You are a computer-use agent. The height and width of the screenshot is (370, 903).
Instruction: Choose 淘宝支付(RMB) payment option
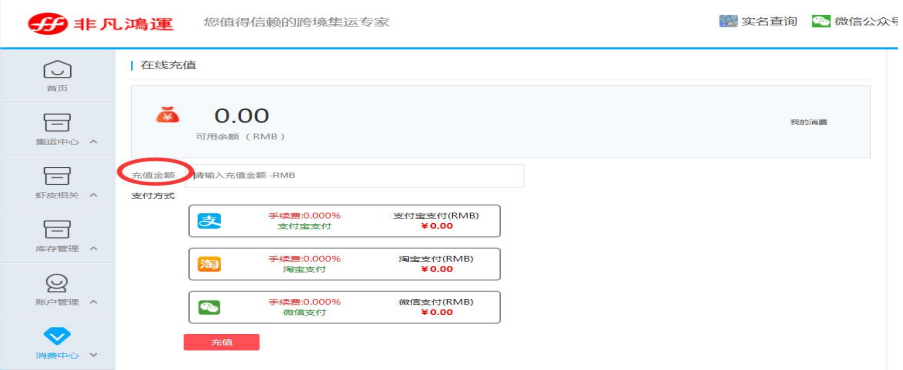pos(344,264)
